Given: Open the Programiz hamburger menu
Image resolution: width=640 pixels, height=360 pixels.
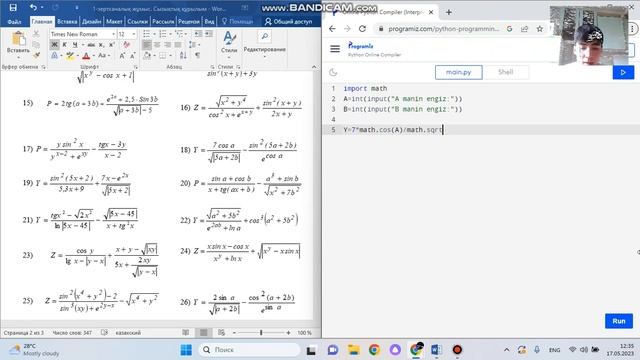Looking at the screenshot, I should (335, 49).
